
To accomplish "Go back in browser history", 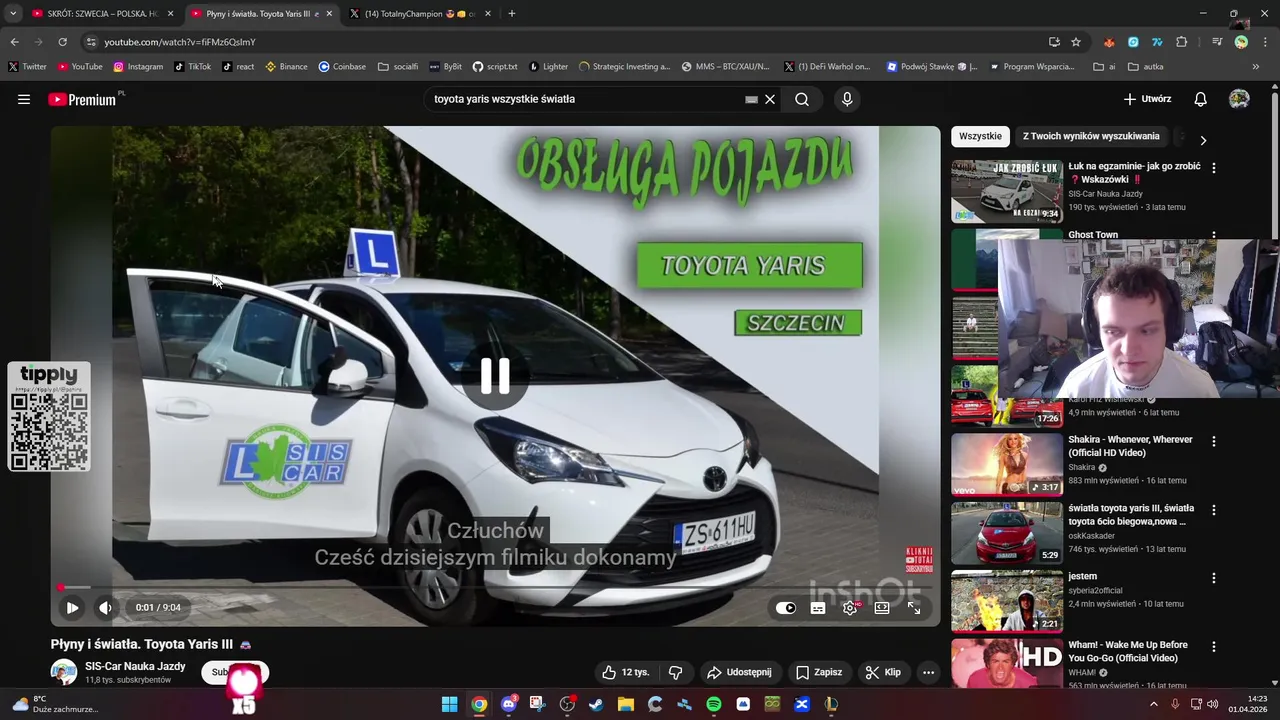I will coord(14,42).
